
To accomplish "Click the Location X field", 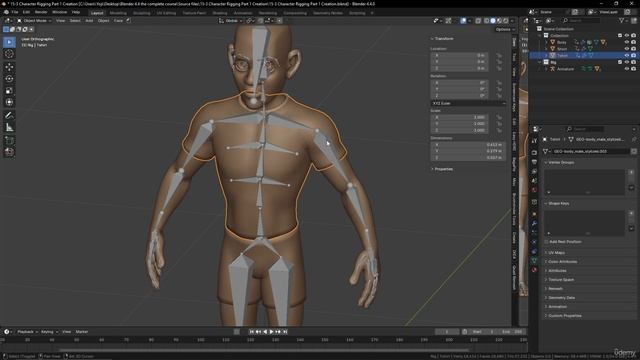I will [x=460, y=55].
